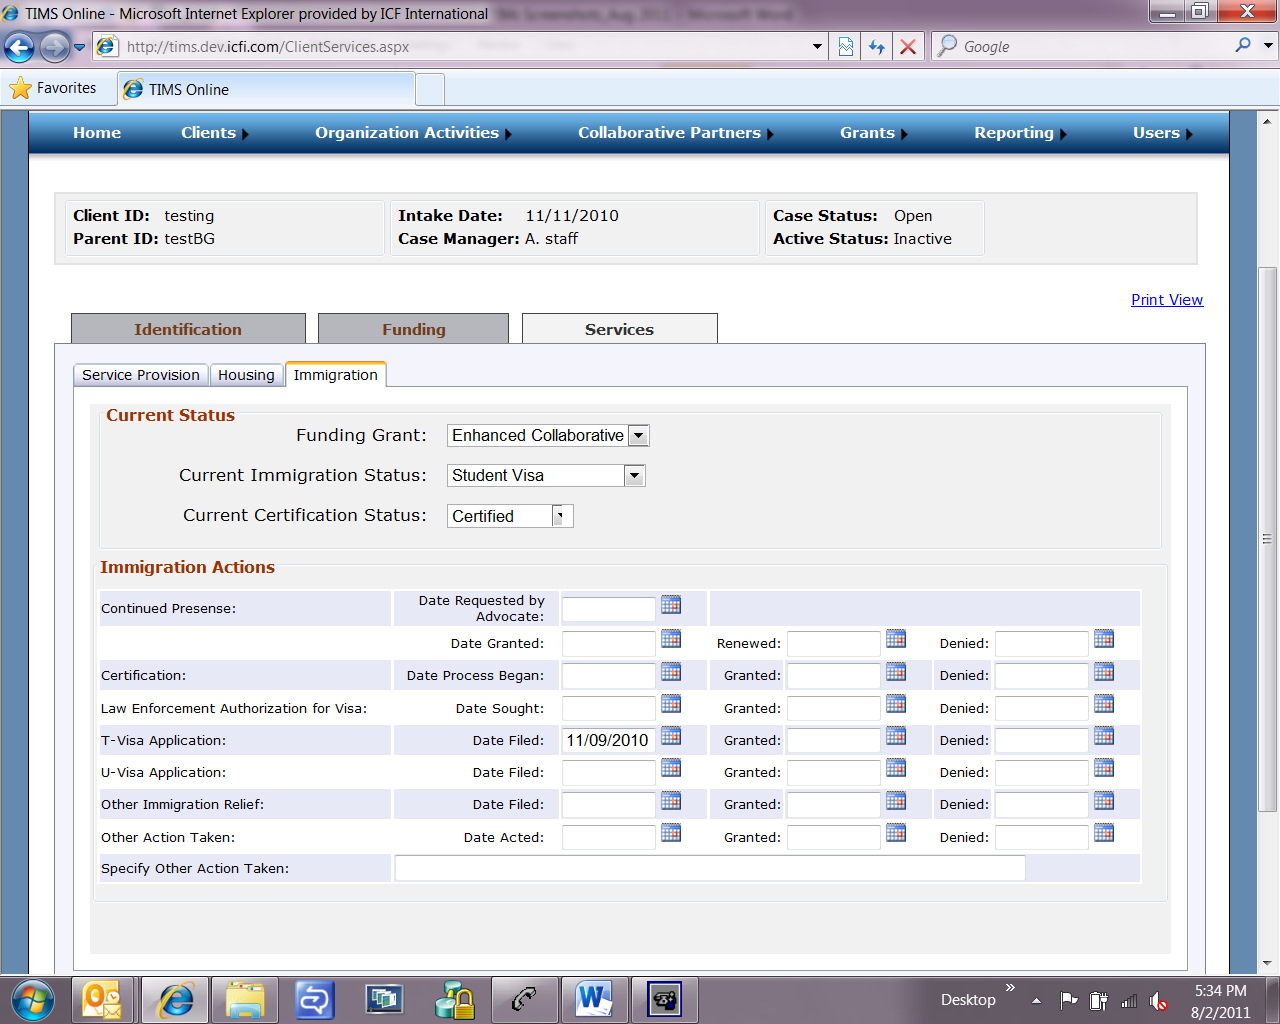Open a new blank browser tab
The image size is (1280, 1024).
pos(430,89)
